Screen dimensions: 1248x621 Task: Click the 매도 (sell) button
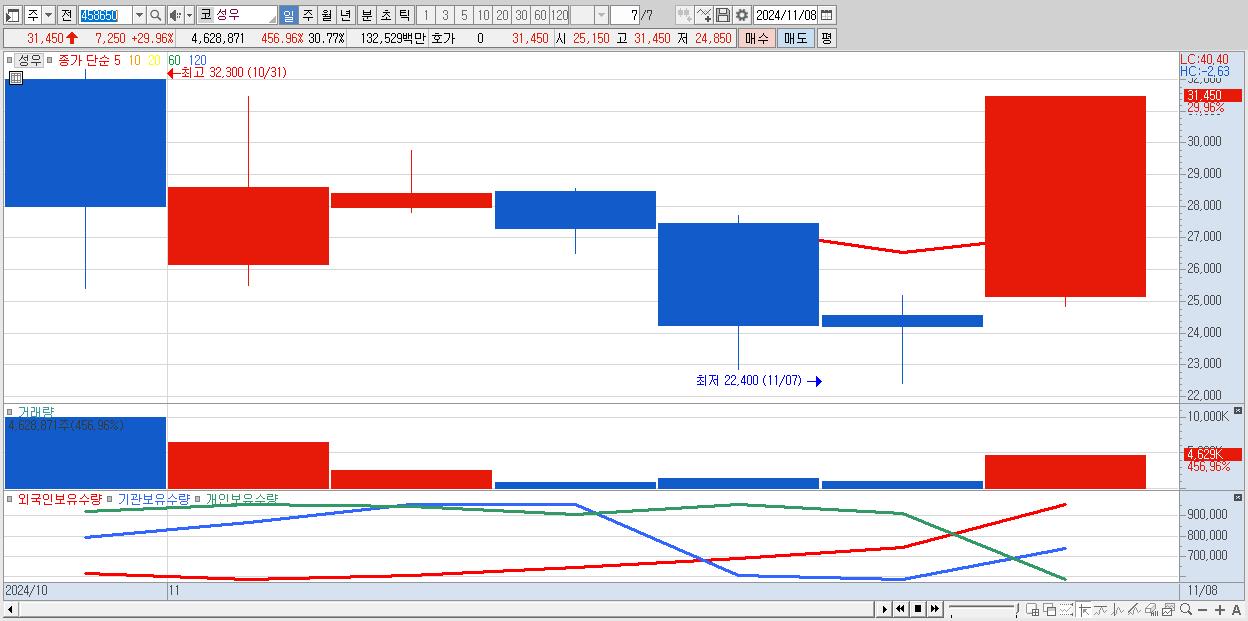pos(796,38)
